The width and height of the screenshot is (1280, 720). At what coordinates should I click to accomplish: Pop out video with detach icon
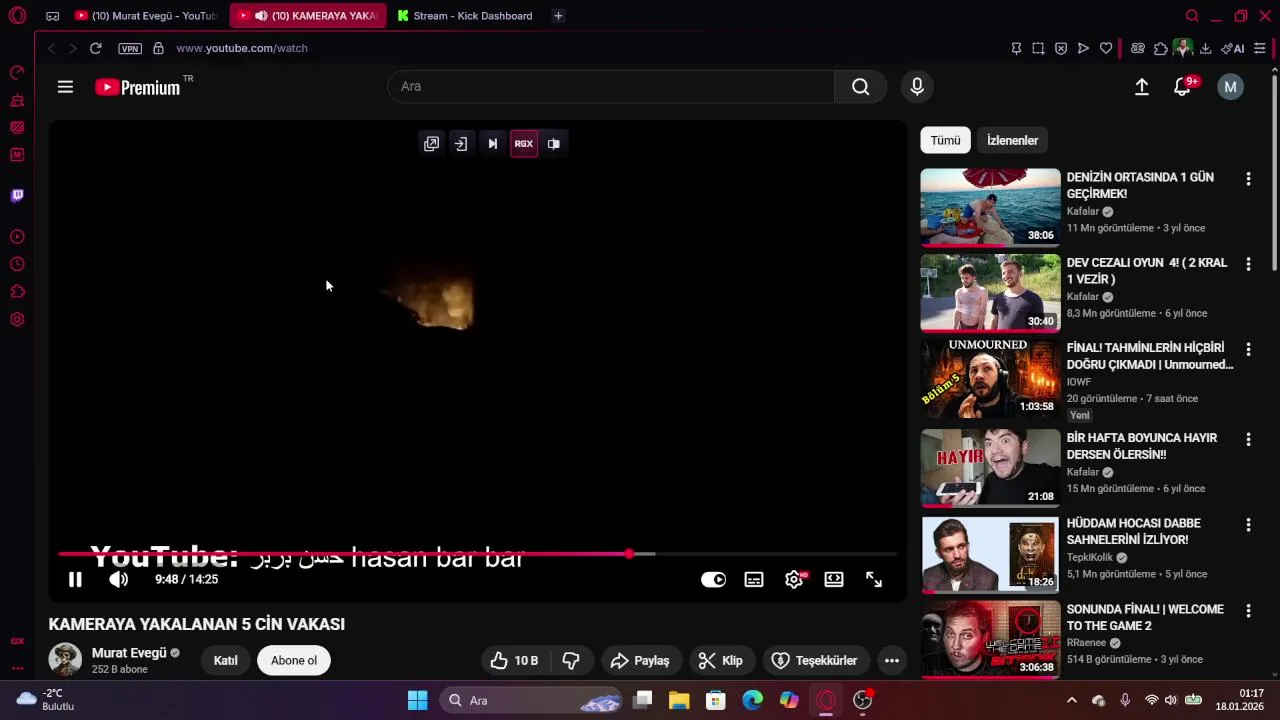[431, 144]
